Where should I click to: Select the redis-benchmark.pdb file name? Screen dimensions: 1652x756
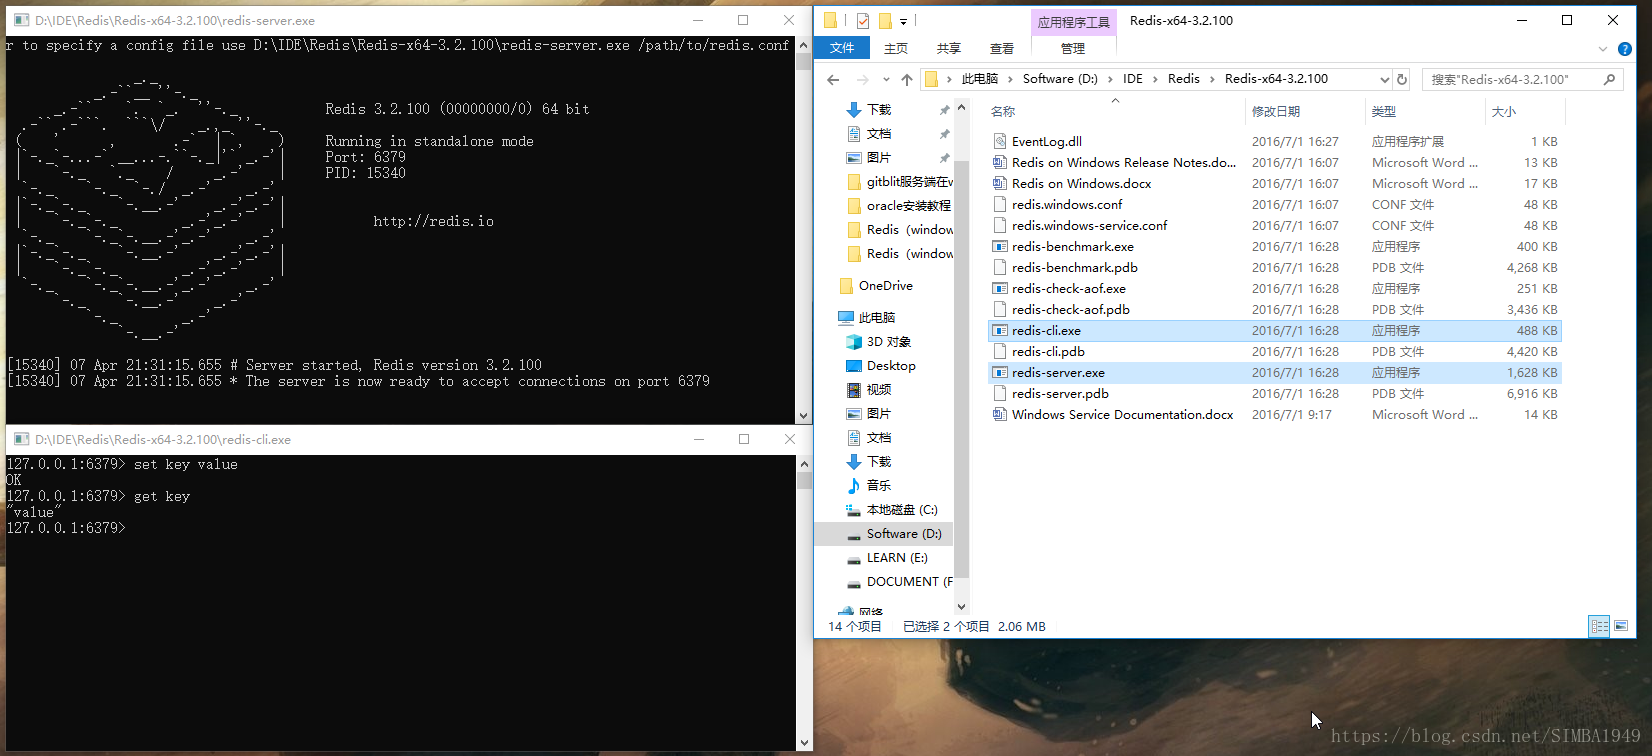point(1074,267)
